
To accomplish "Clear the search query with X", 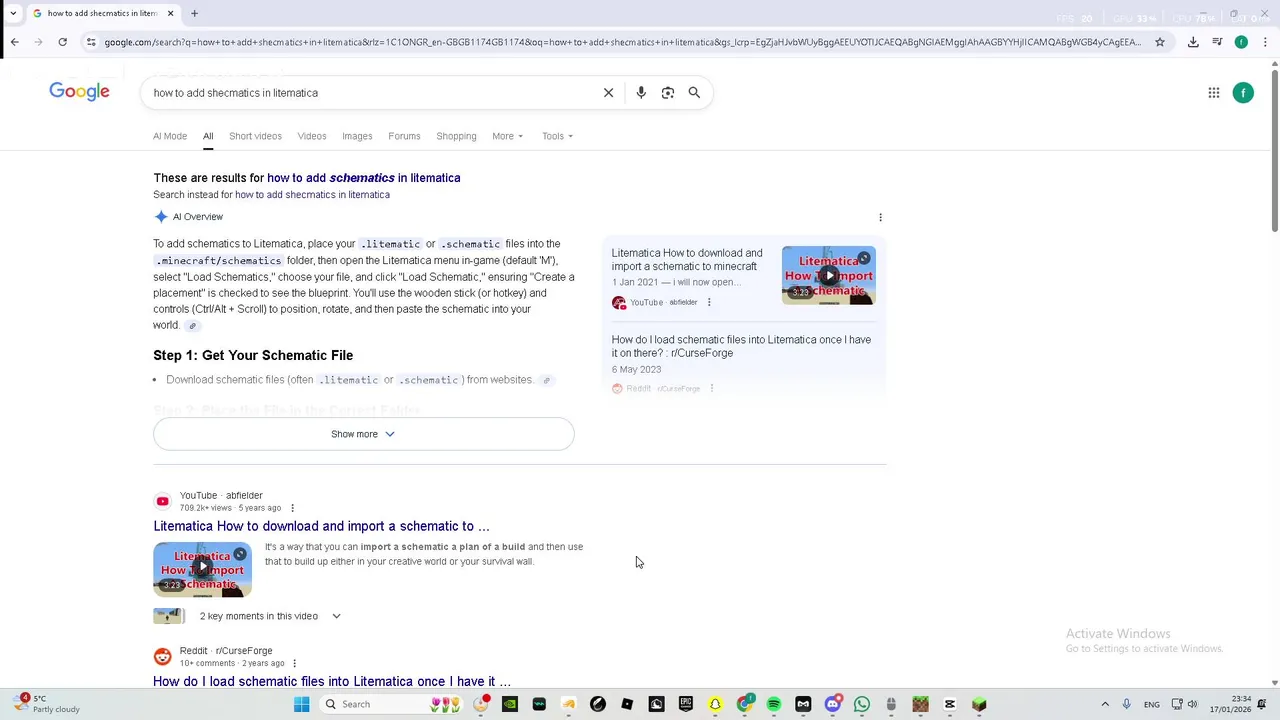I will [x=608, y=93].
